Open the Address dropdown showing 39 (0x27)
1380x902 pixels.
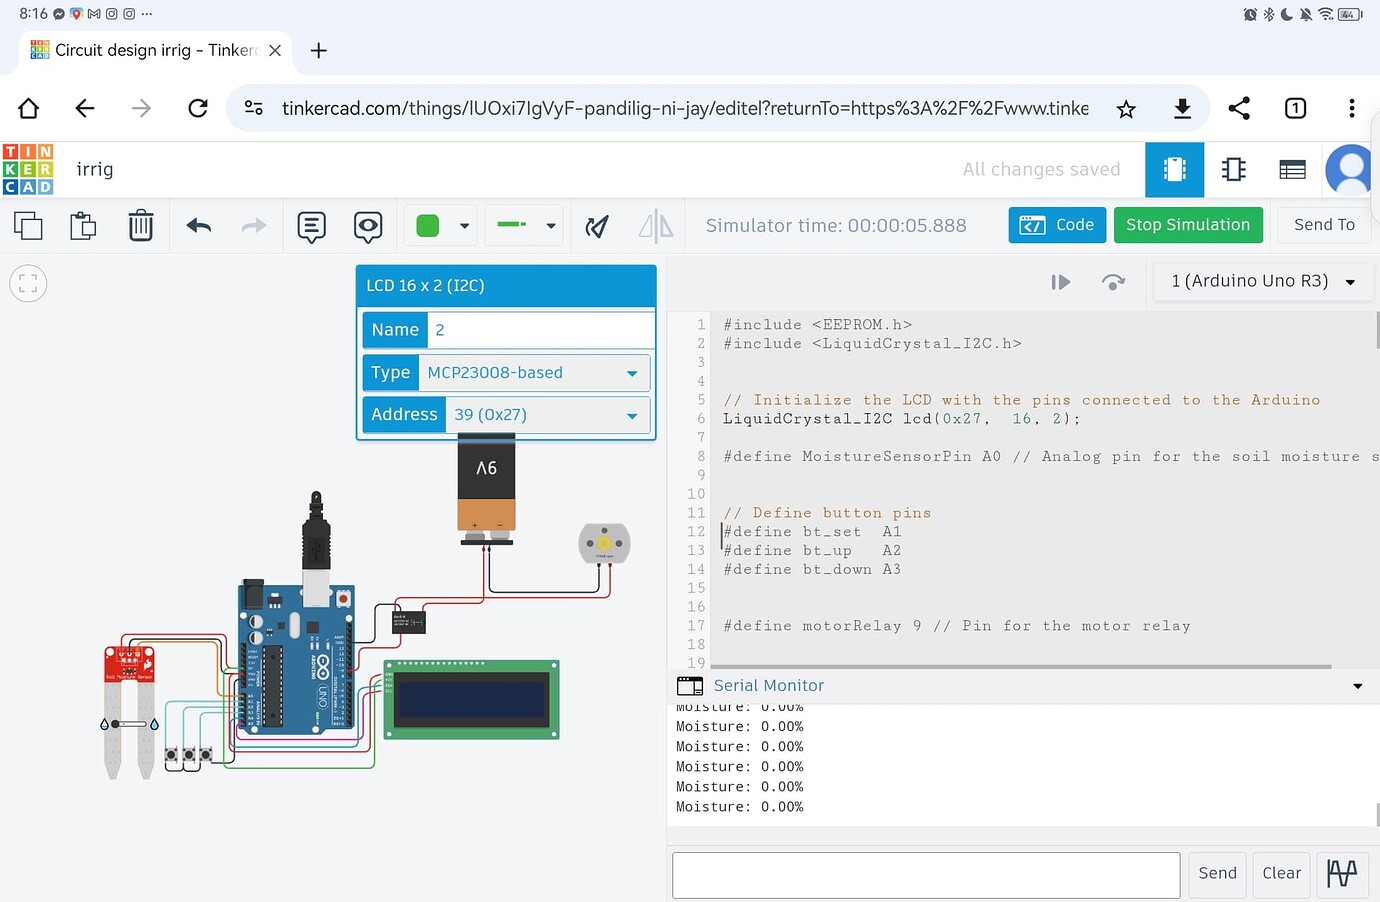pyautogui.click(x=546, y=414)
